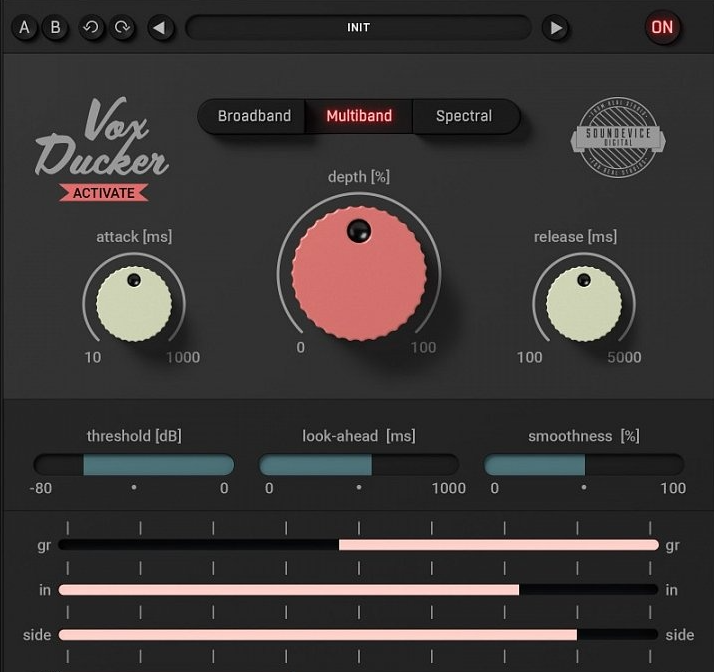Click the threshold slider bar

coord(134,465)
